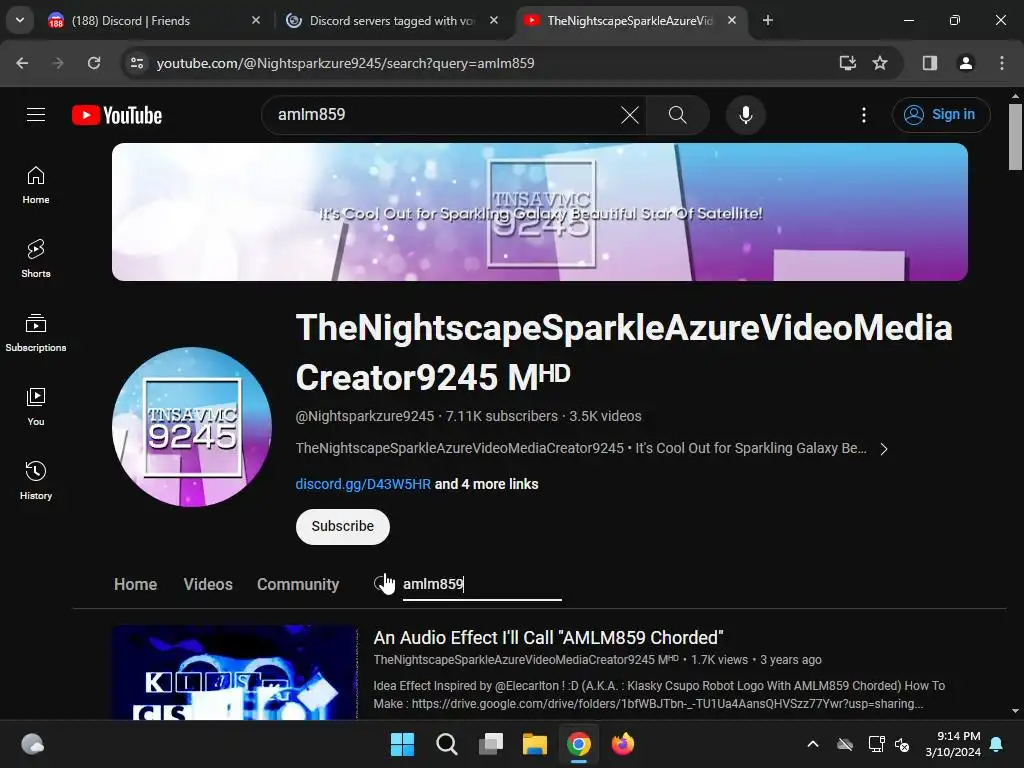This screenshot has width=1024, height=768.
Task: Go back with the browser arrow
Action: [x=22, y=63]
